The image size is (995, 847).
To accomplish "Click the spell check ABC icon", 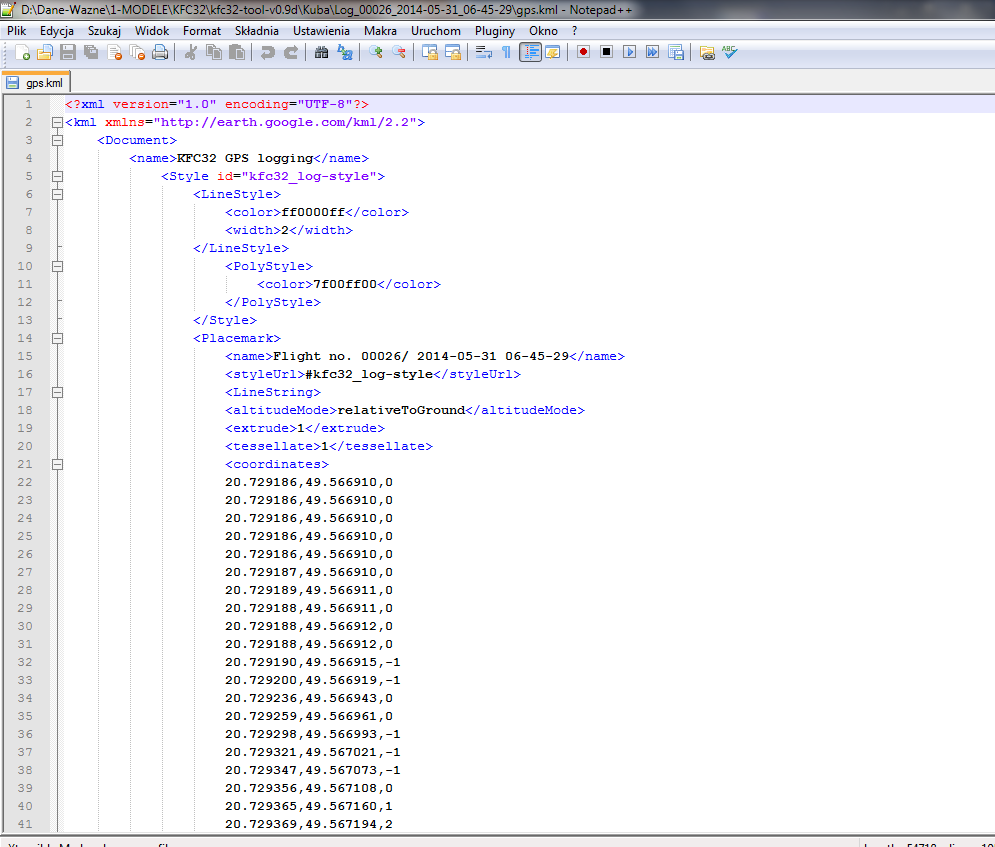I will click(x=731, y=52).
